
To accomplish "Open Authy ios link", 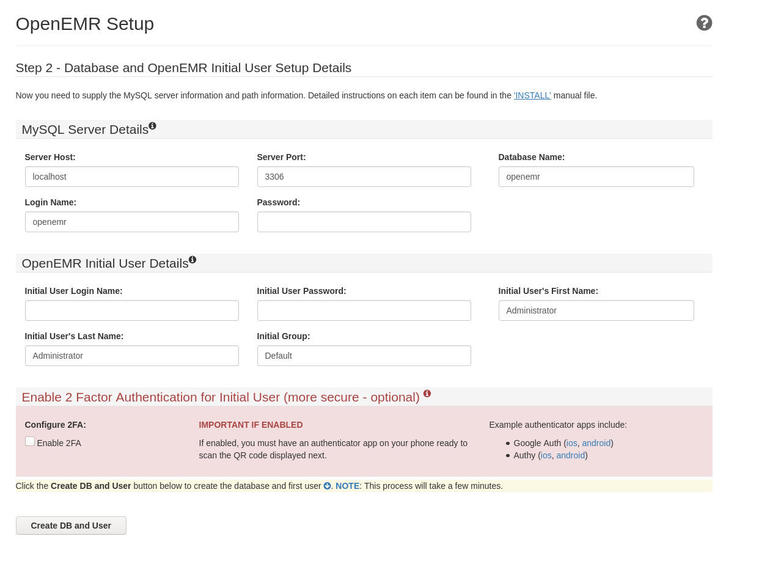I will pyautogui.click(x=546, y=455).
